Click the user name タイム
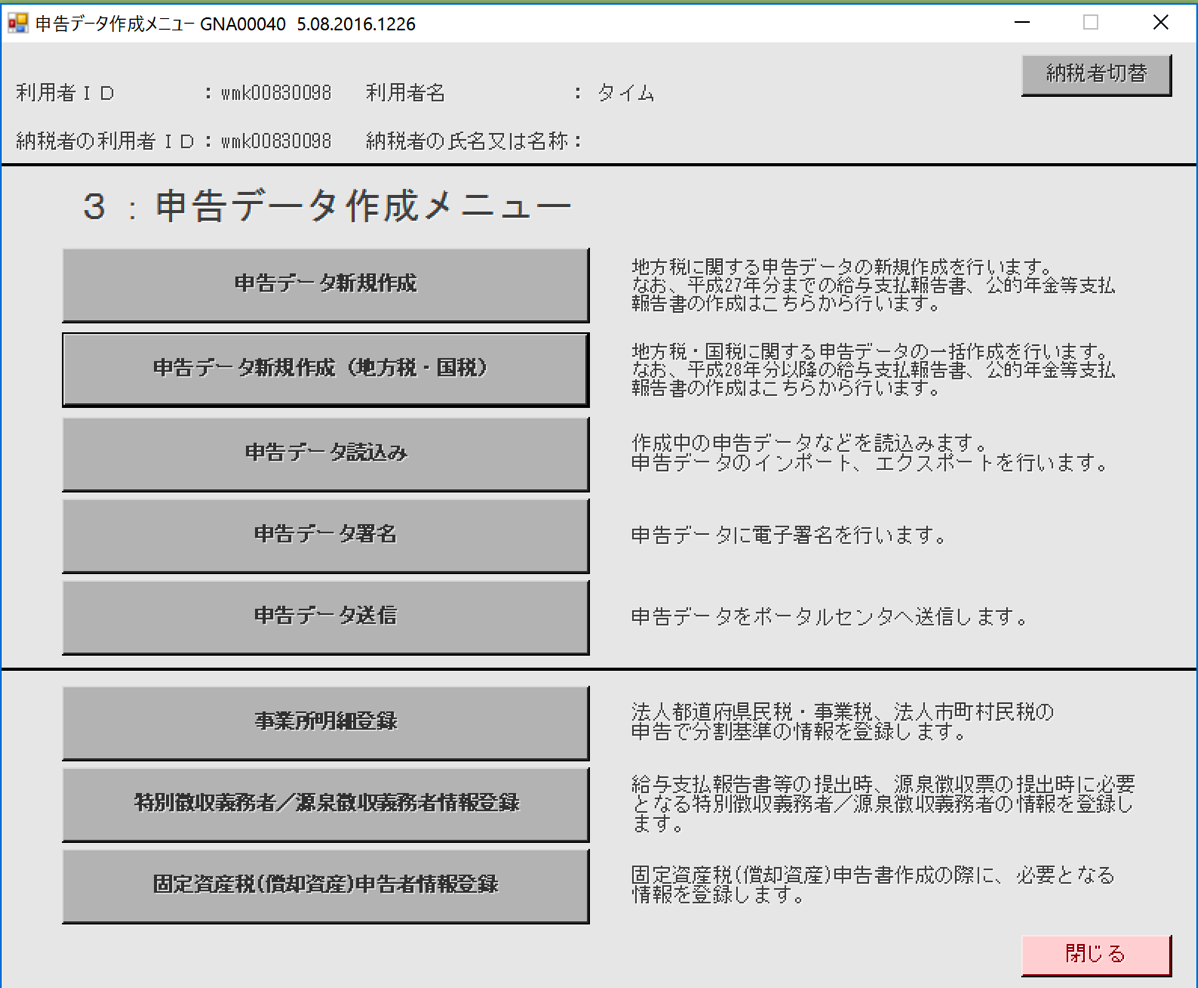 coord(626,93)
